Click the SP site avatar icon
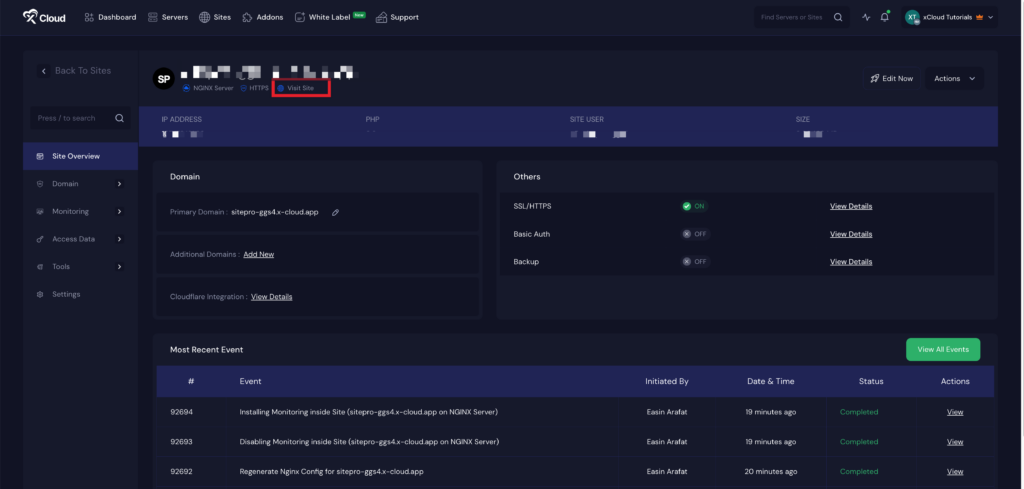 pyautogui.click(x=164, y=78)
